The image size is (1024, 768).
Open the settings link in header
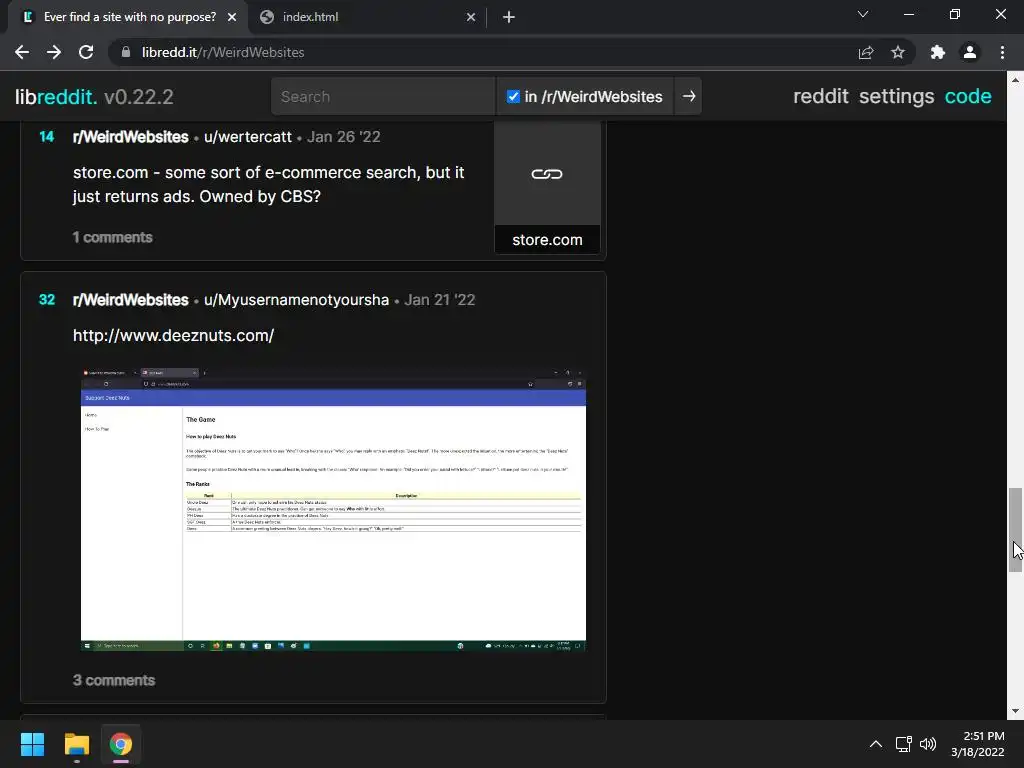[x=896, y=97]
